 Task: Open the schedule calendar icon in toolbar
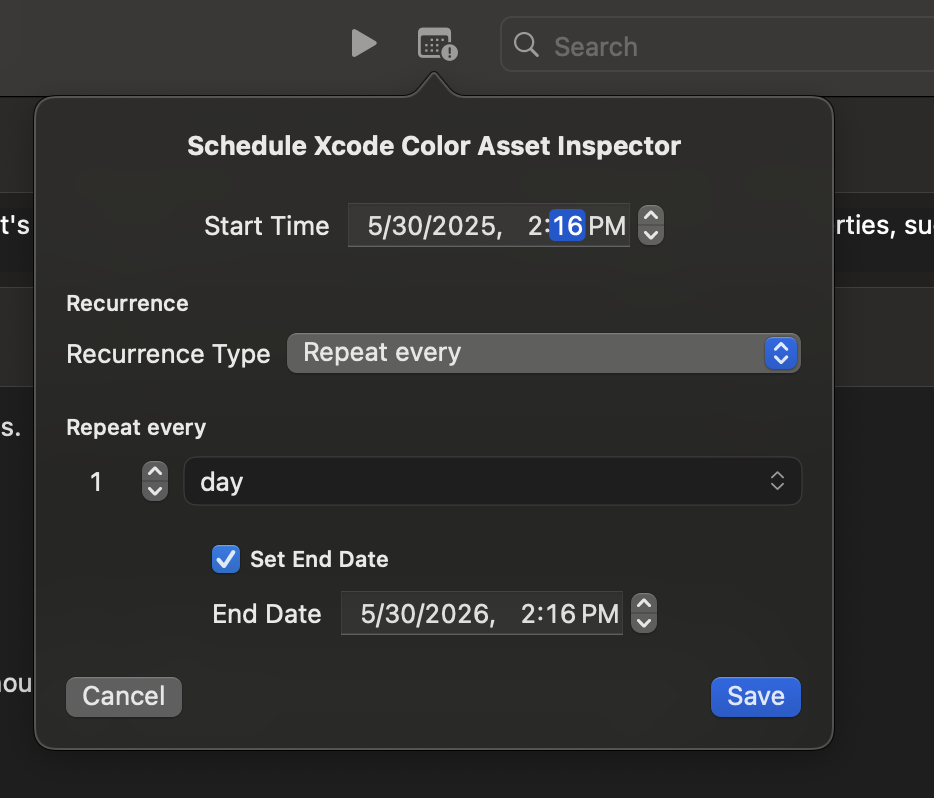point(437,43)
